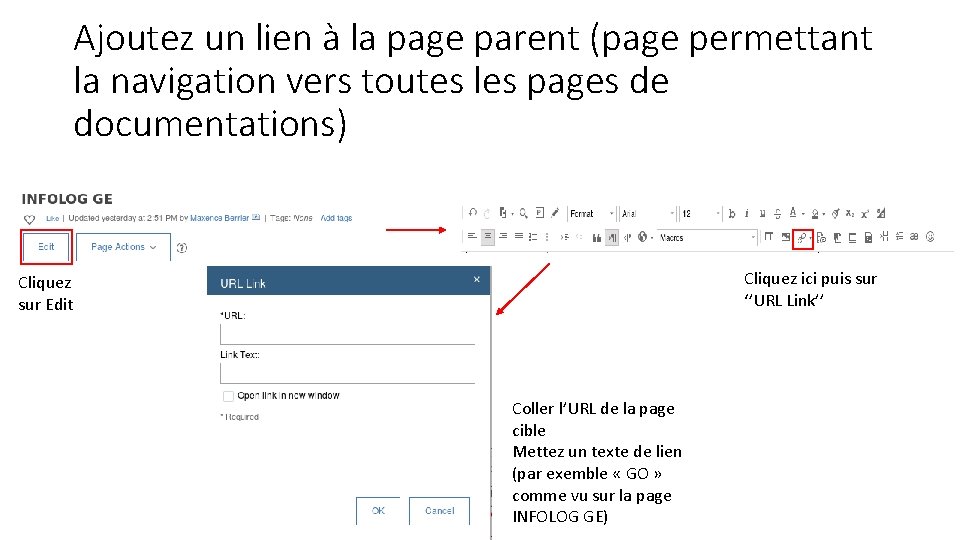
Task: Click the Edit button
Action: [47, 247]
